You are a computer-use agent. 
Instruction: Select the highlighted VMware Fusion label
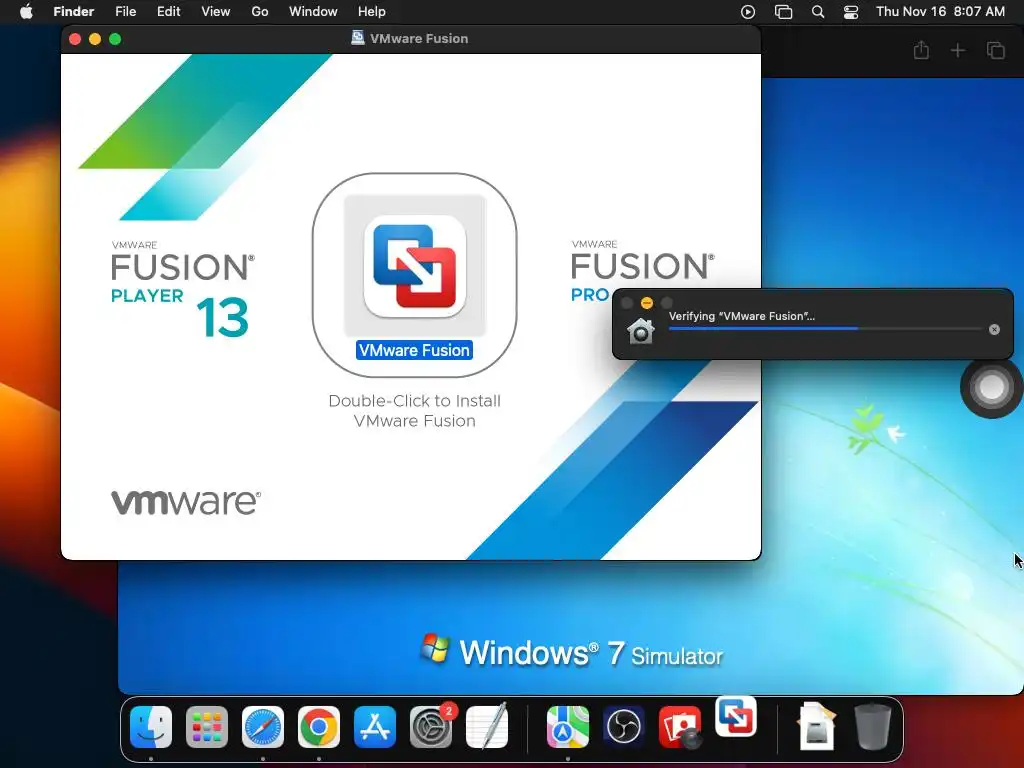coord(415,350)
